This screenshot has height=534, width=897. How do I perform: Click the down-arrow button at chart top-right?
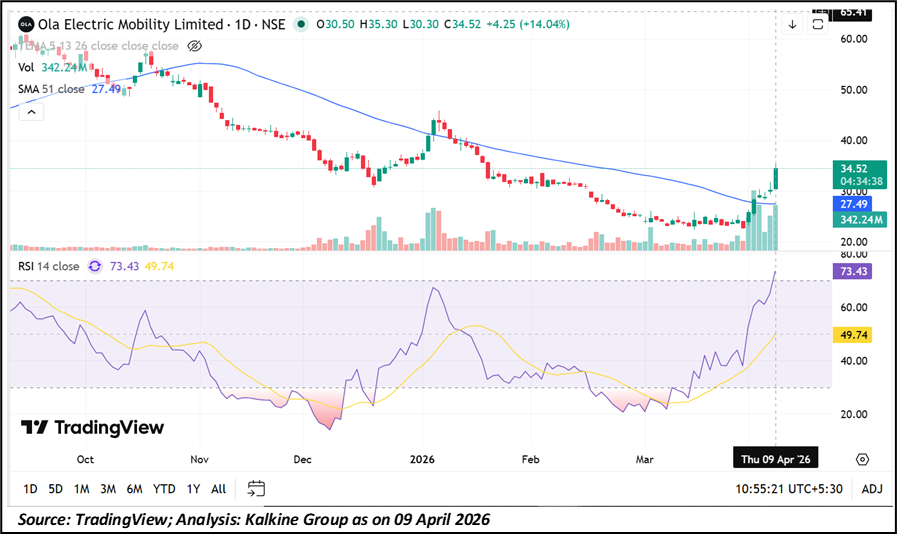click(792, 24)
